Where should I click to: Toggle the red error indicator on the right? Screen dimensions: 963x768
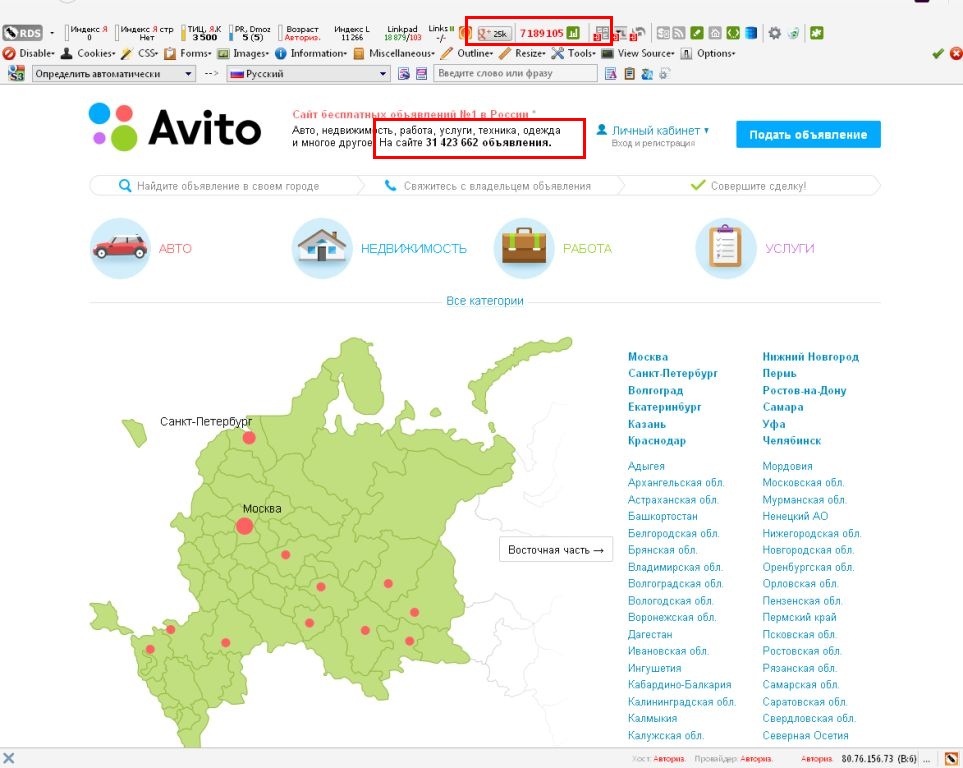pyautogui.click(x=954, y=53)
